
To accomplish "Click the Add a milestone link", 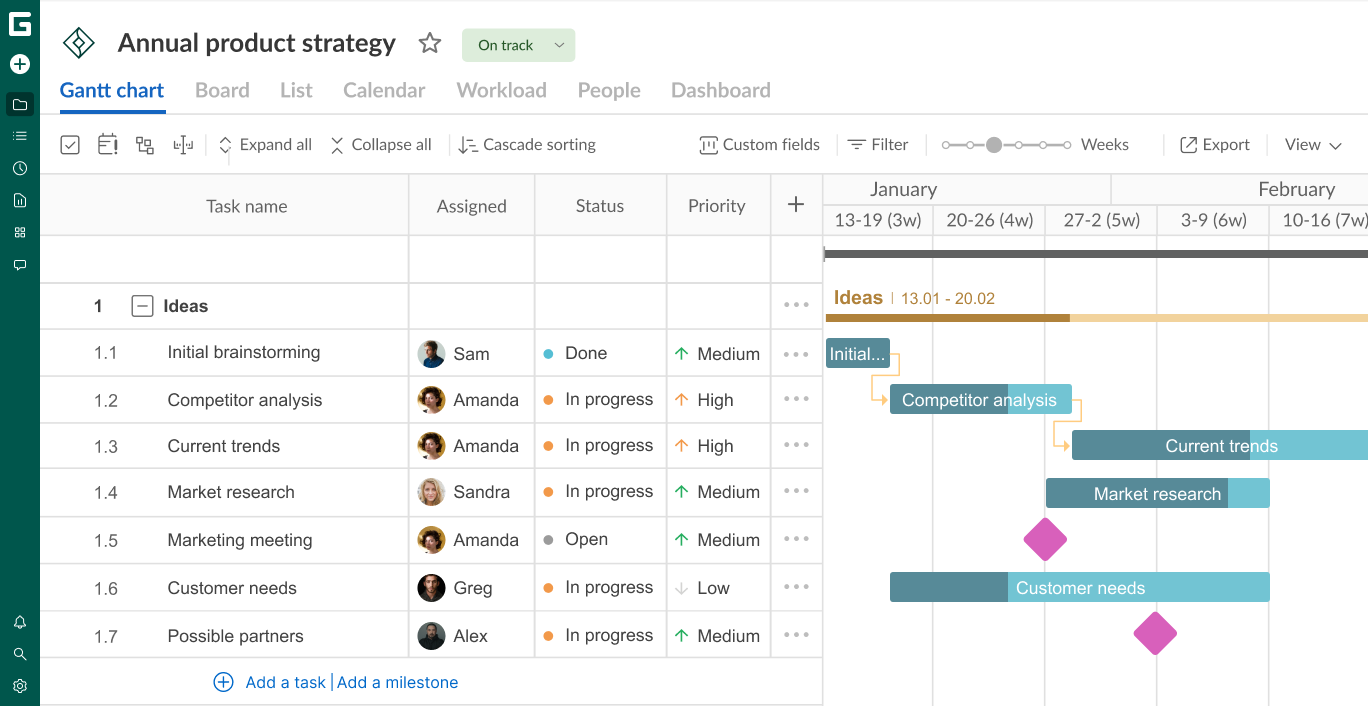I will tap(397, 681).
